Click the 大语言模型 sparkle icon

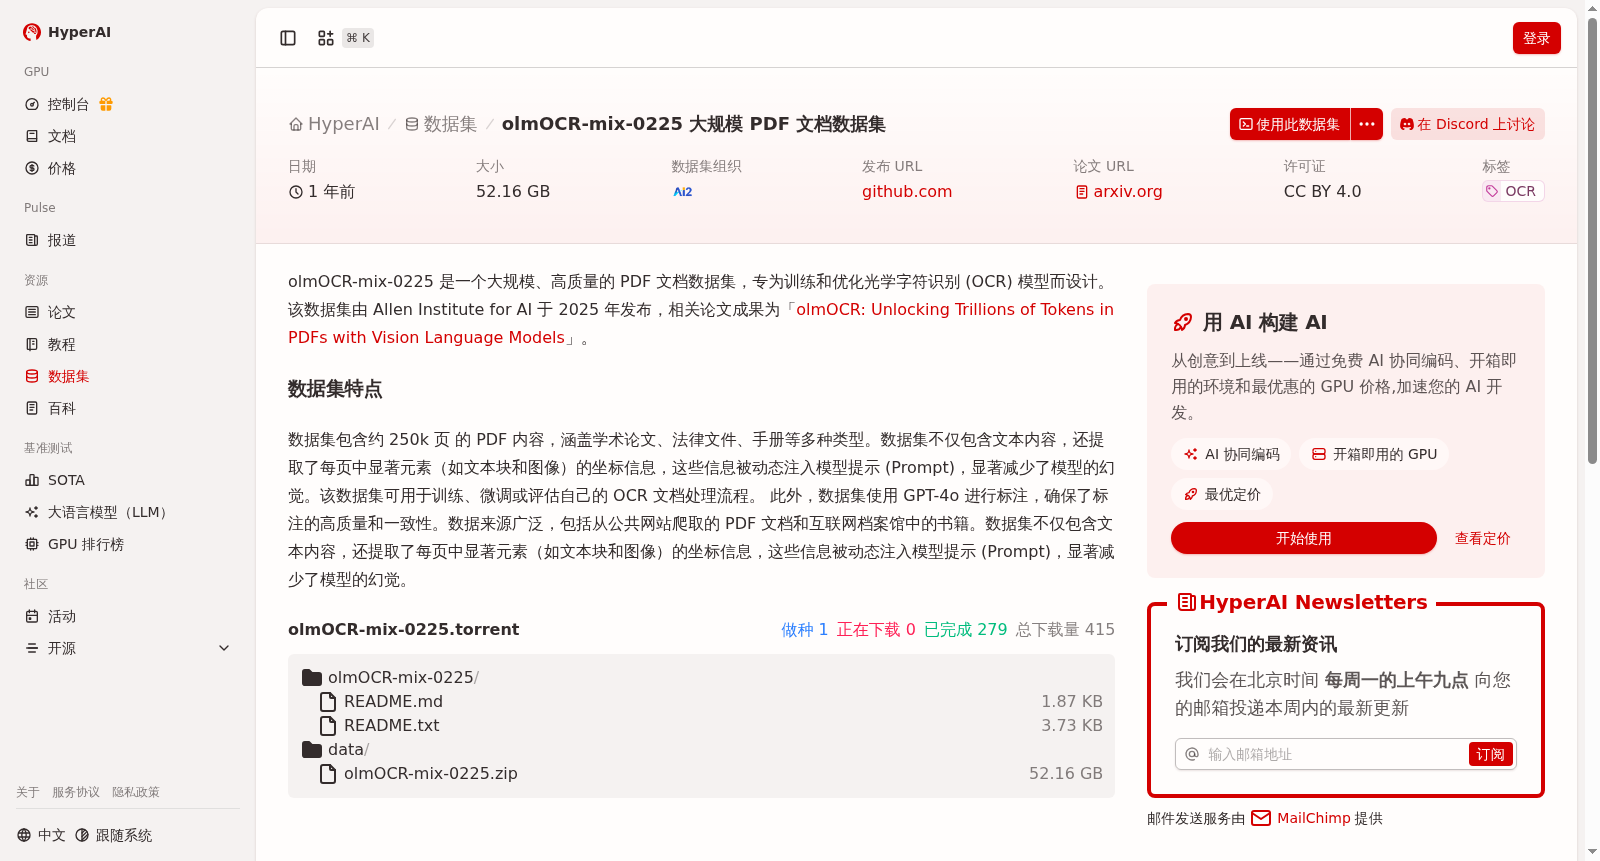click(32, 512)
